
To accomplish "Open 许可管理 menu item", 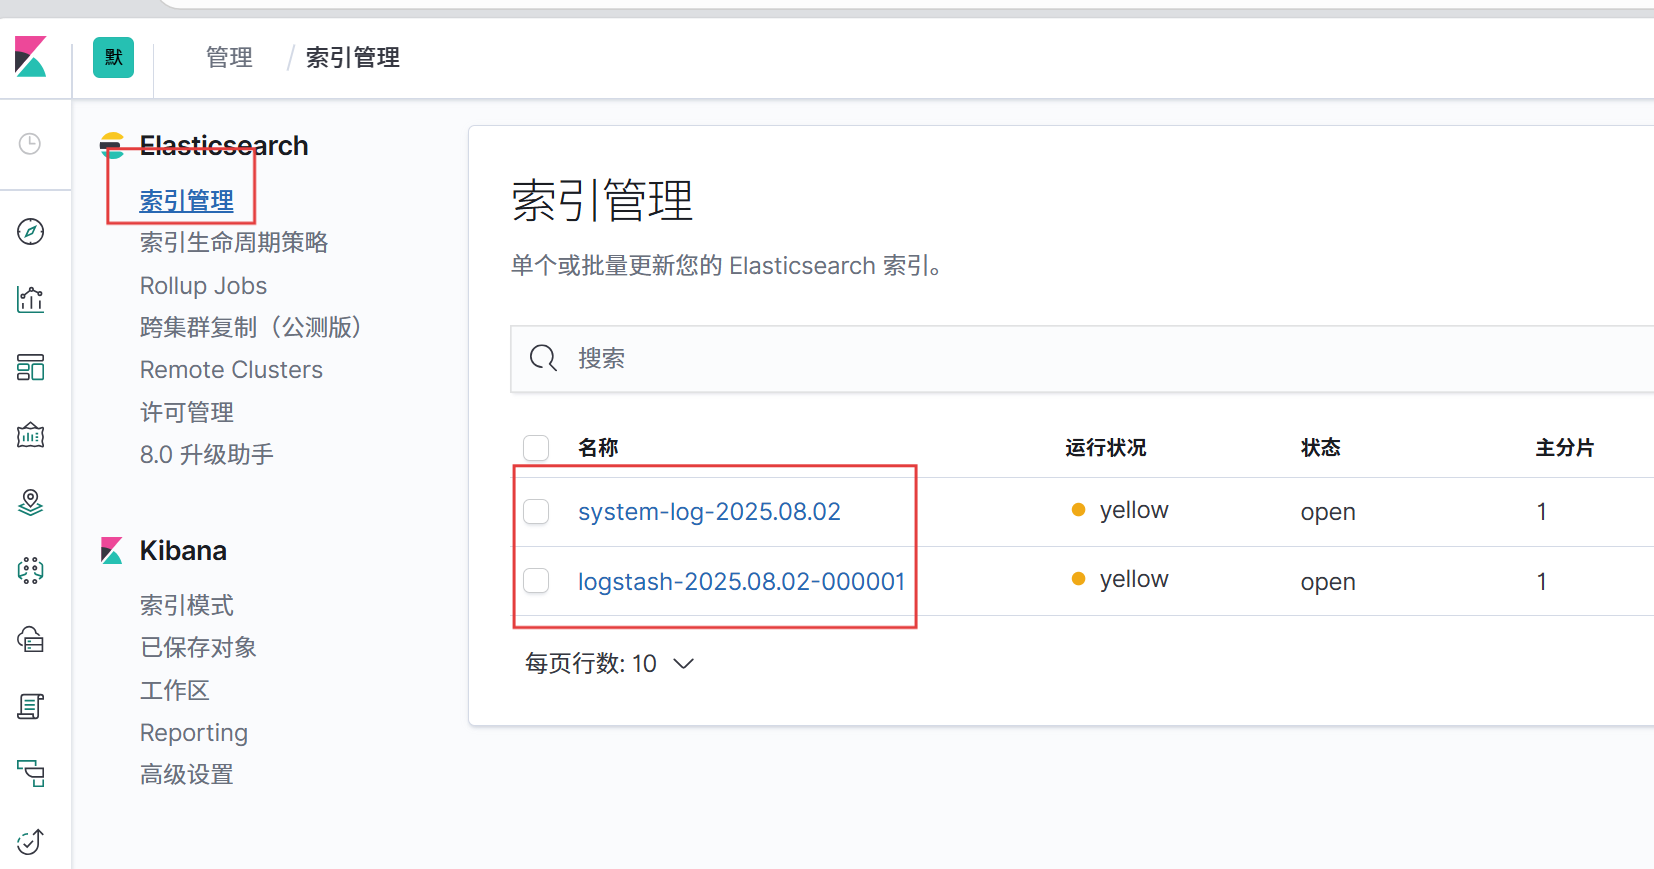I will (x=187, y=412).
